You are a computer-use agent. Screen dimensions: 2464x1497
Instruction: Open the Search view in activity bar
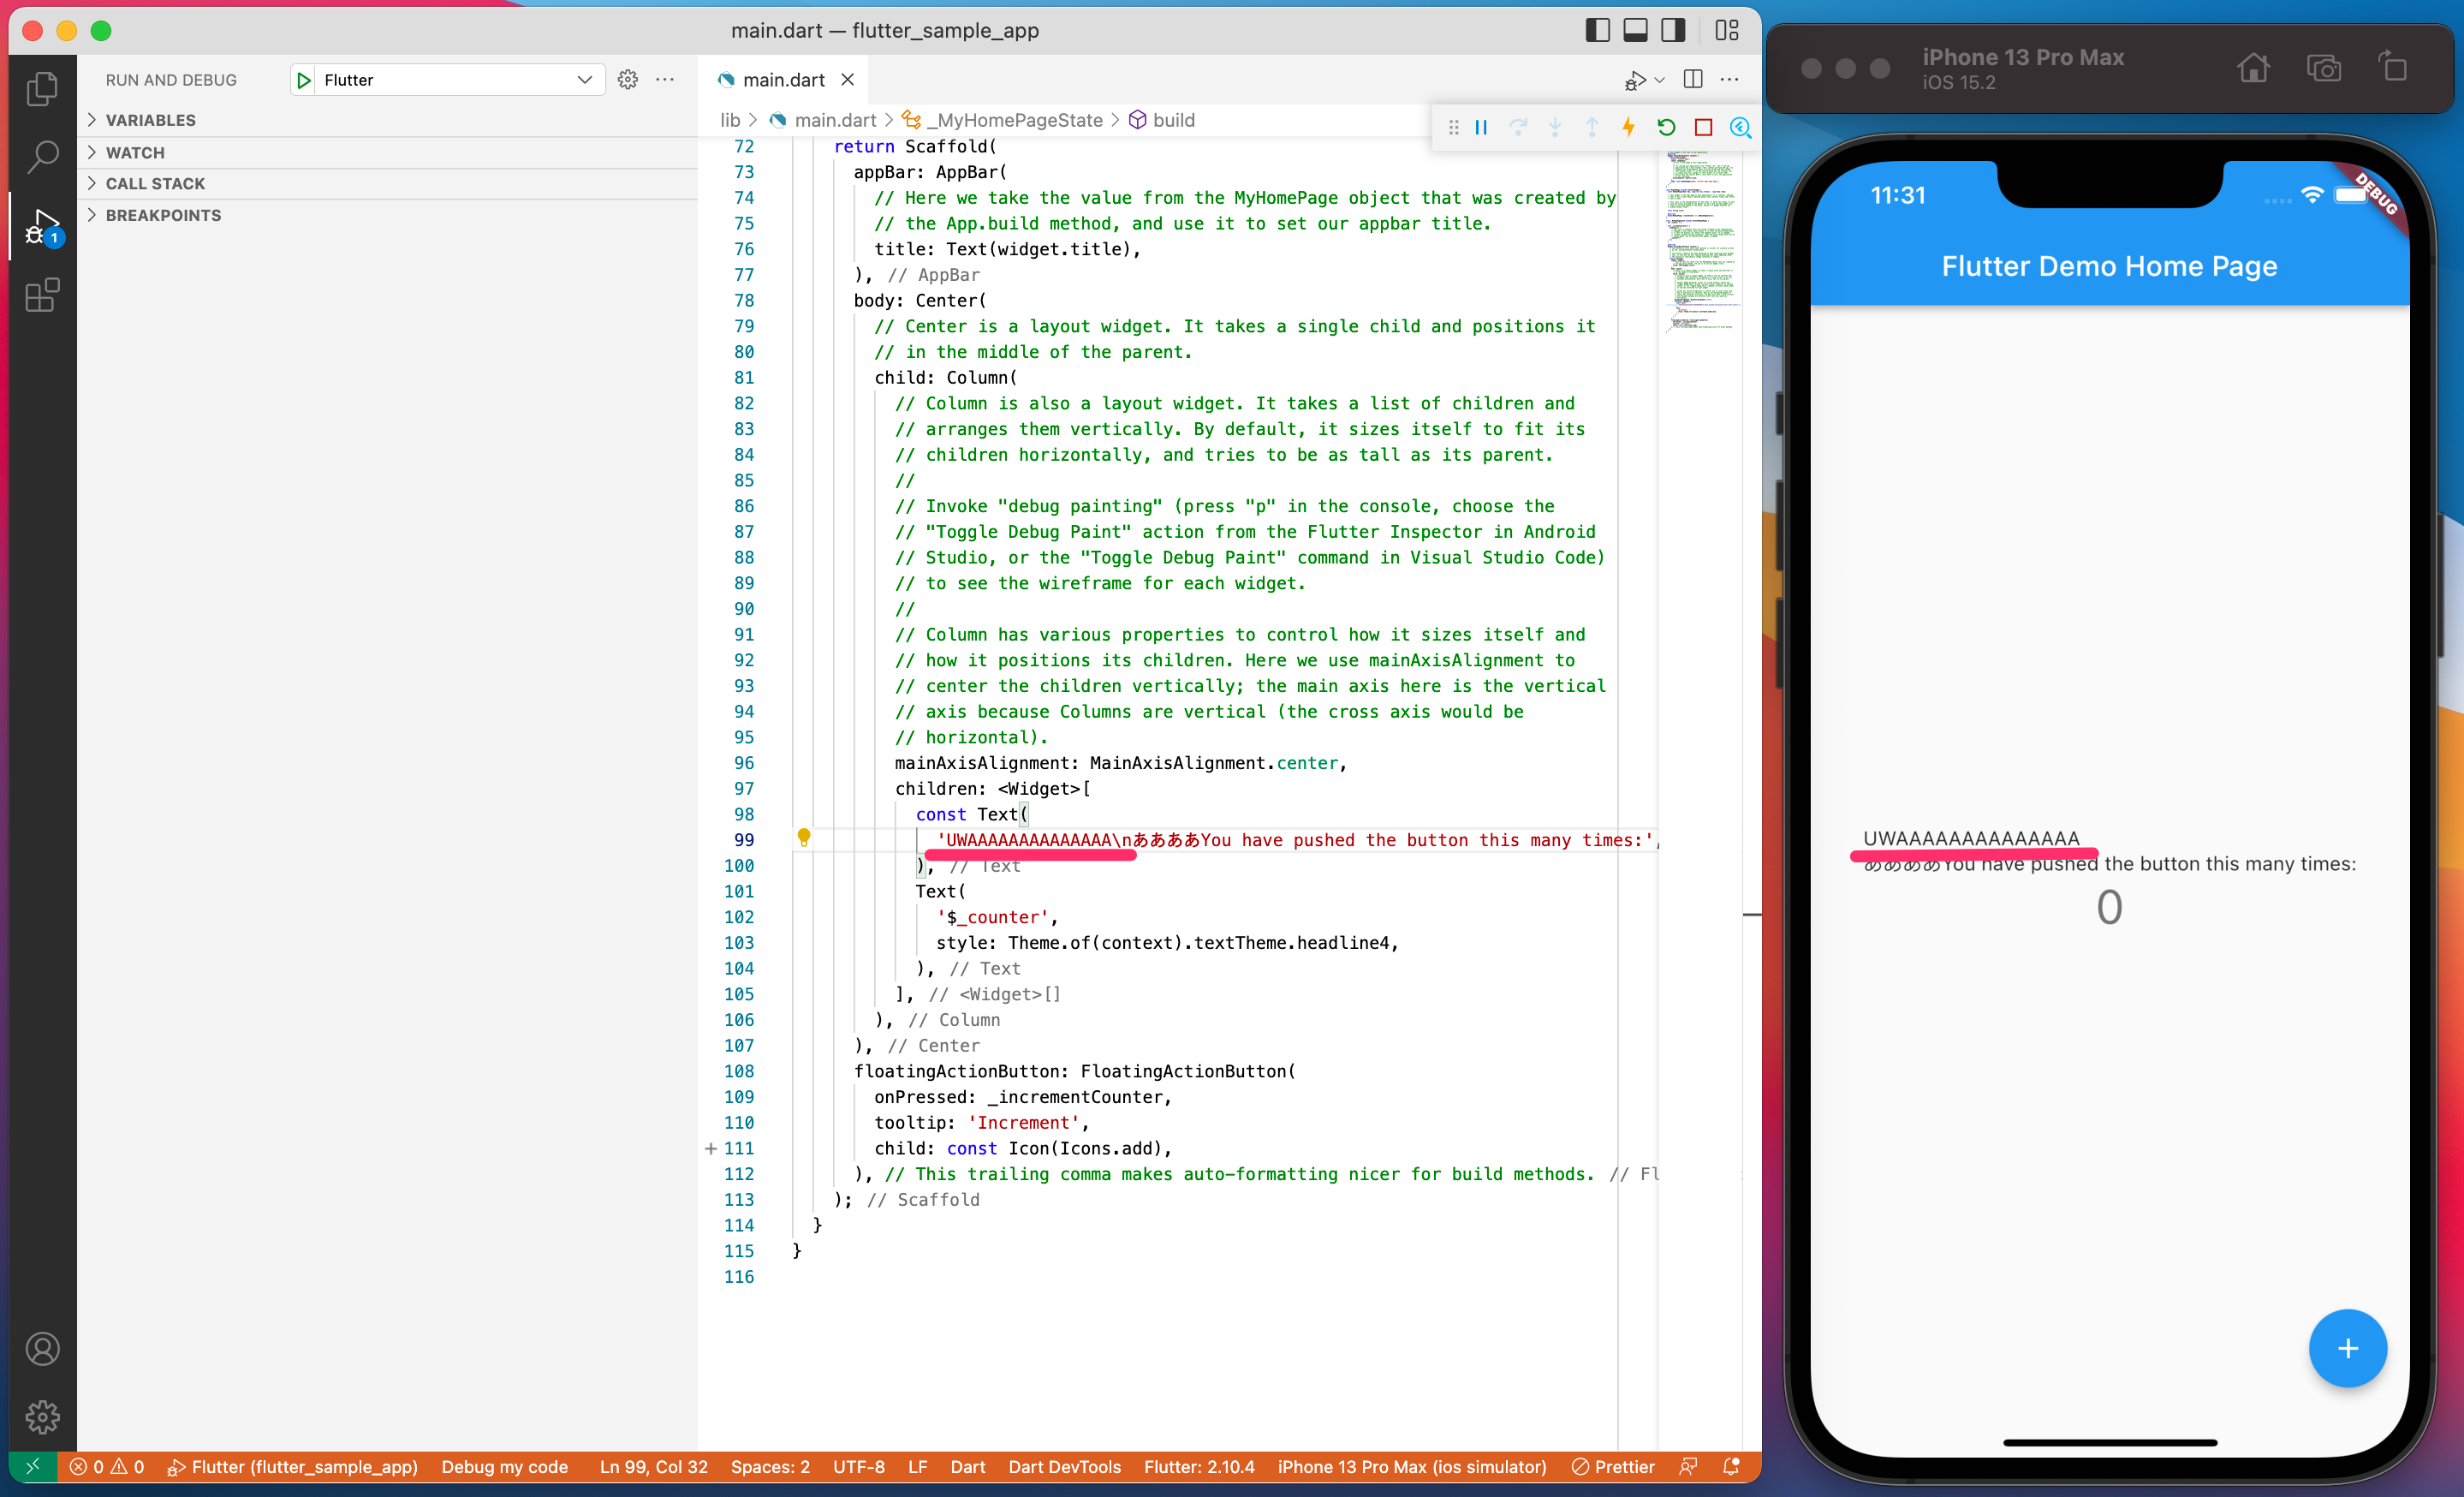[42, 155]
